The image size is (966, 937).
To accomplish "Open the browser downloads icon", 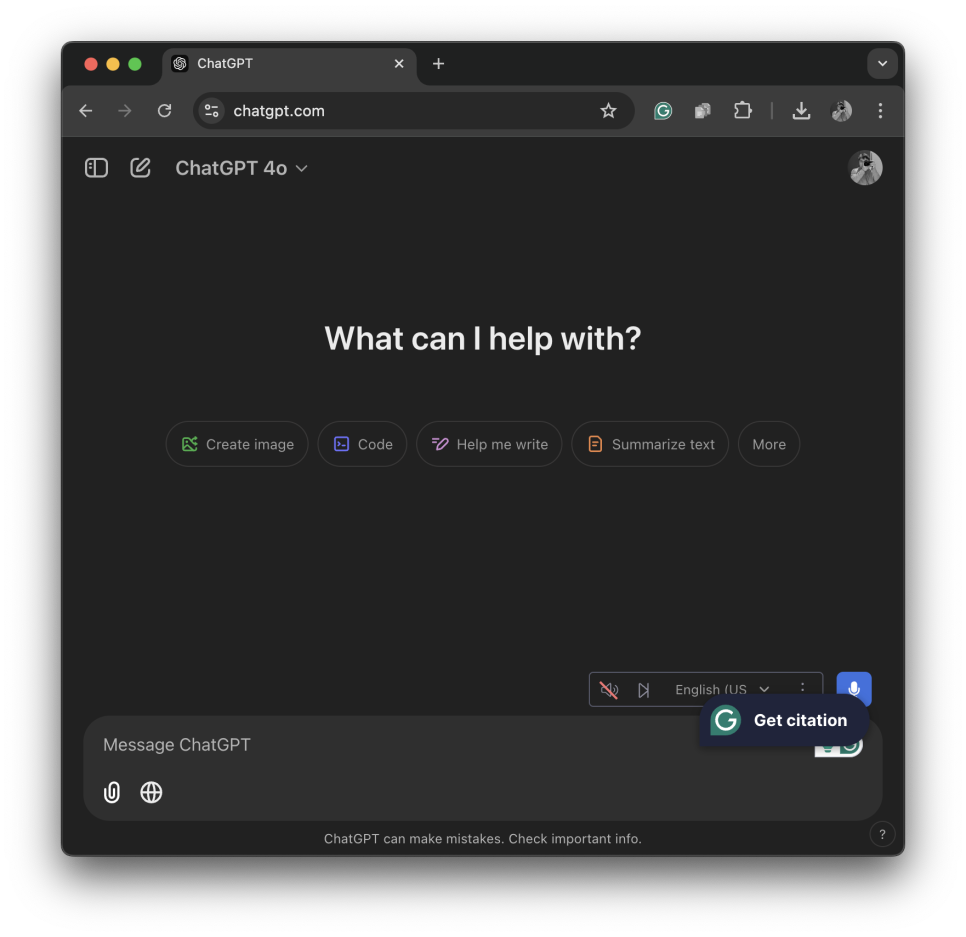I will pos(801,111).
